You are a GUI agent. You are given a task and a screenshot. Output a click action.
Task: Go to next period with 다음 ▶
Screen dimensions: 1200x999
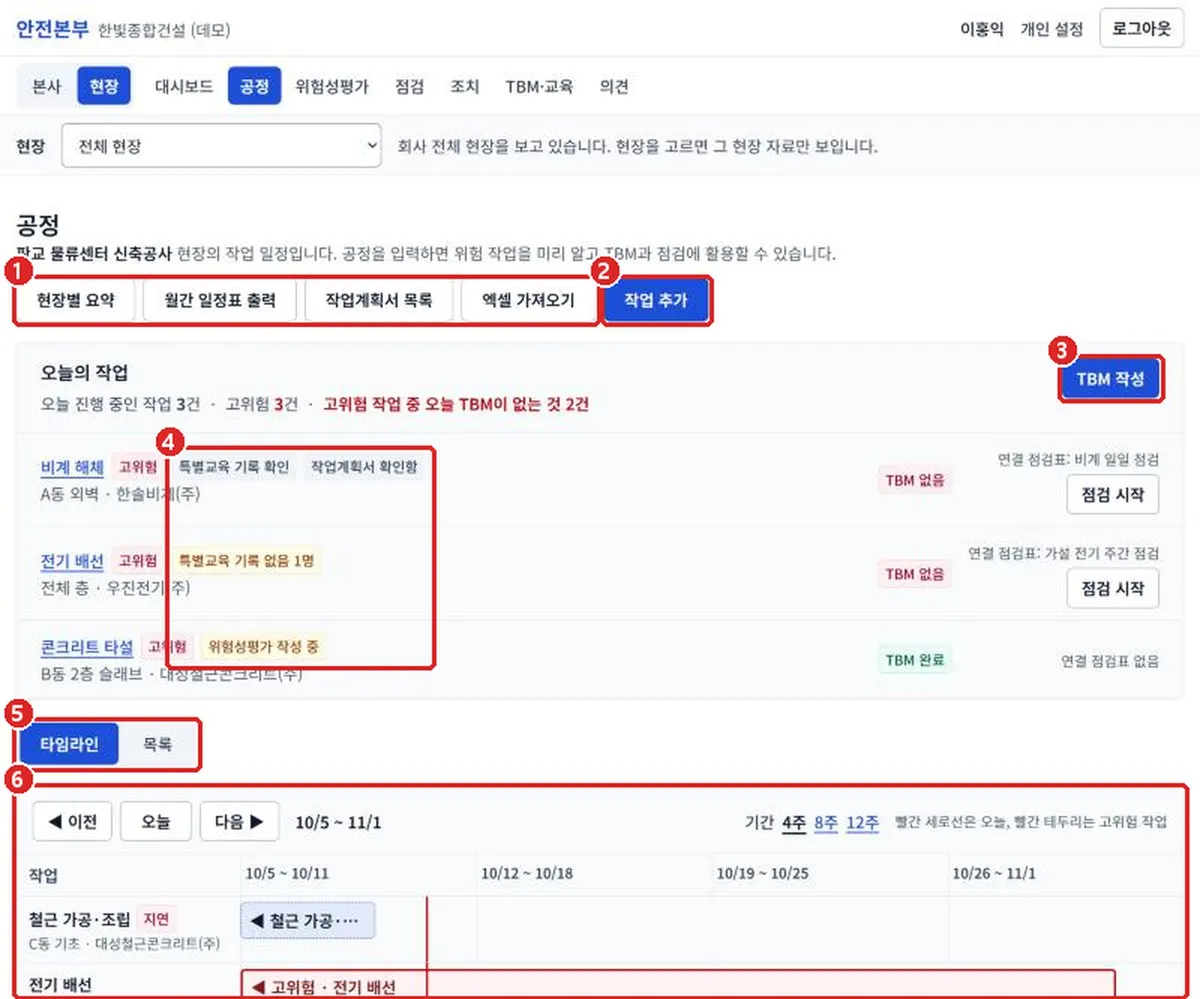point(239,822)
